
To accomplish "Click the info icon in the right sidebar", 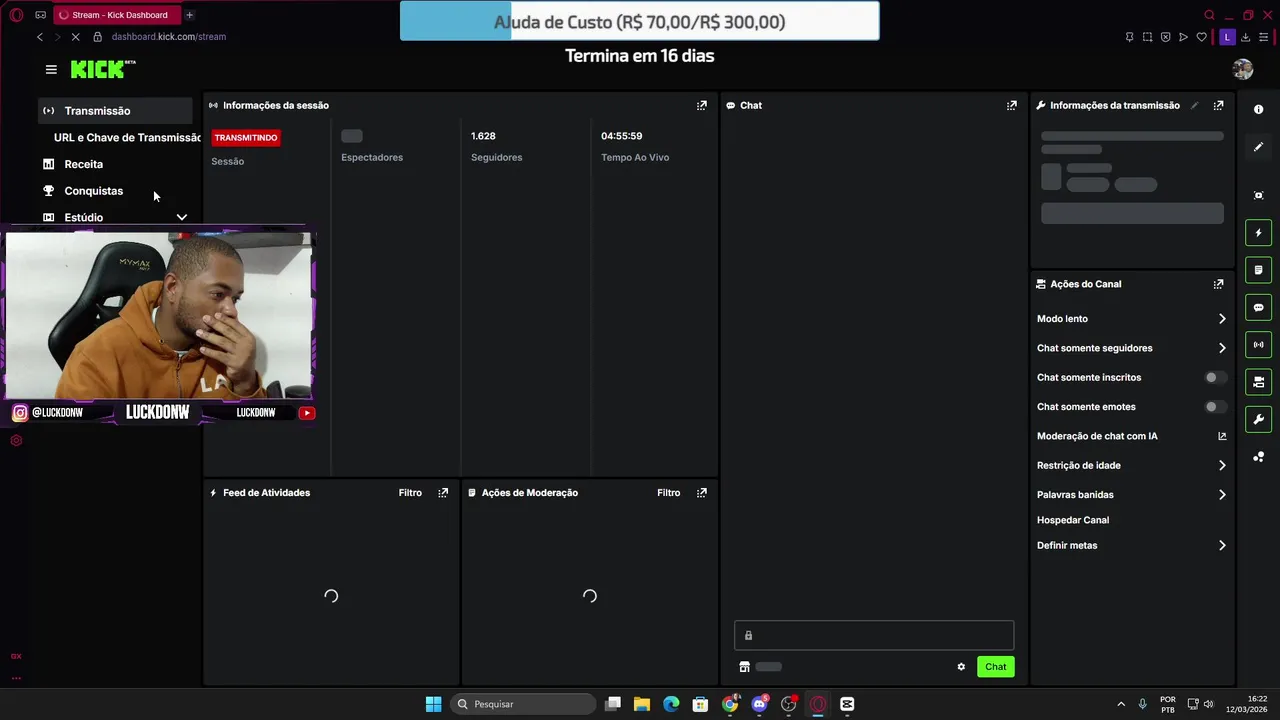I will [x=1258, y=109].
